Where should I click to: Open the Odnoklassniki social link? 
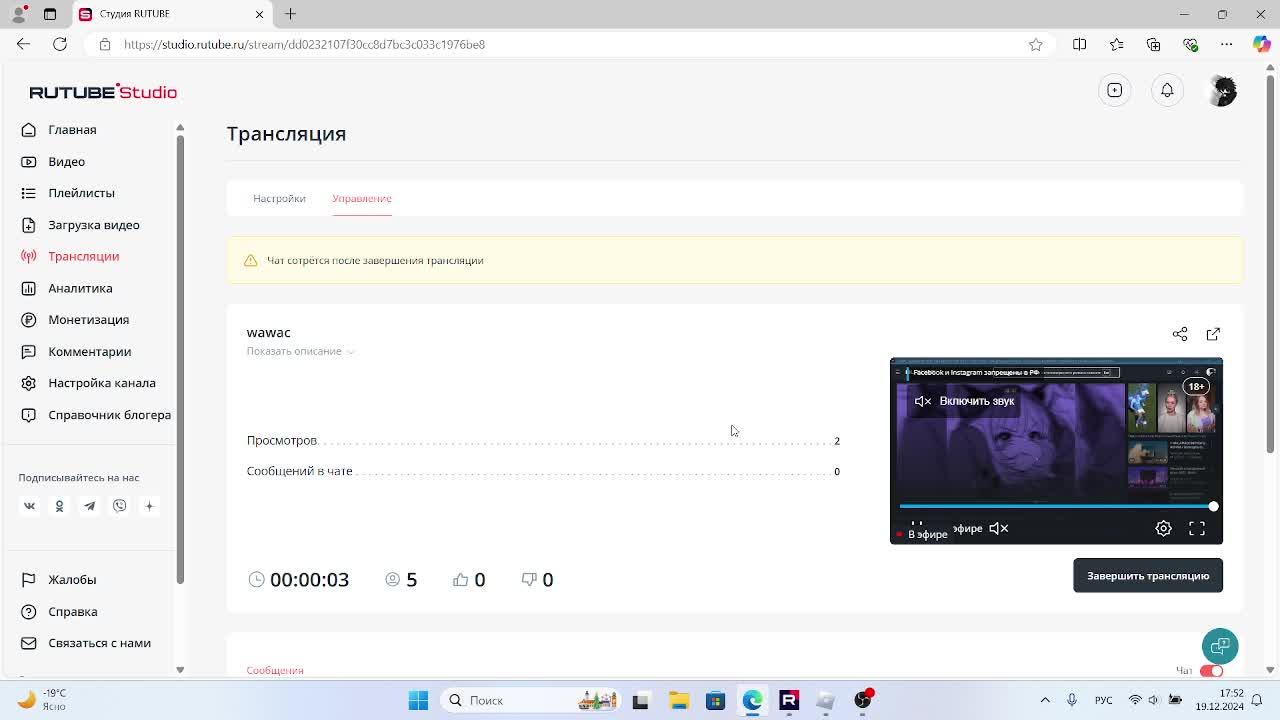[x=59, y=506]
